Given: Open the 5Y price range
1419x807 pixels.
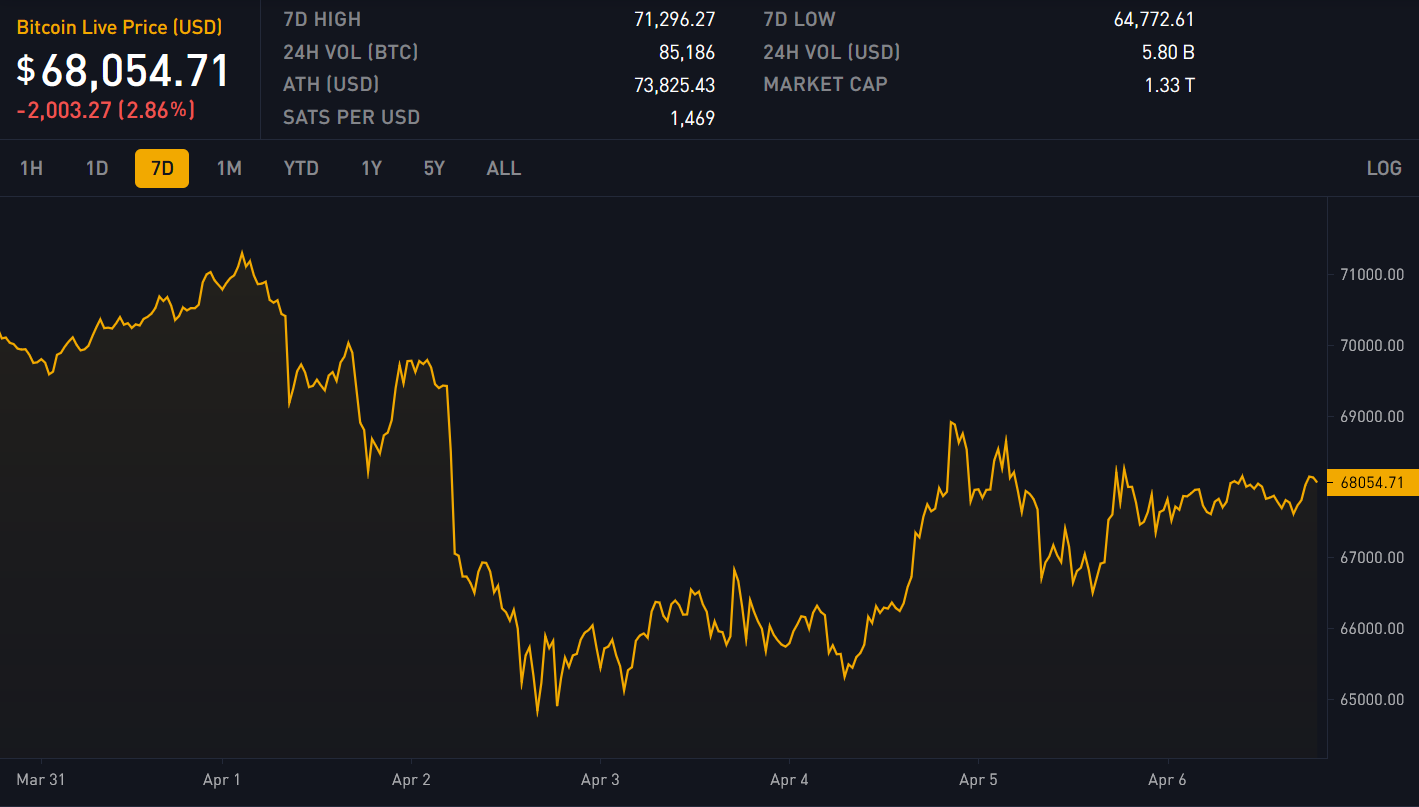Looking at the screenshot, I should (434, 168).
